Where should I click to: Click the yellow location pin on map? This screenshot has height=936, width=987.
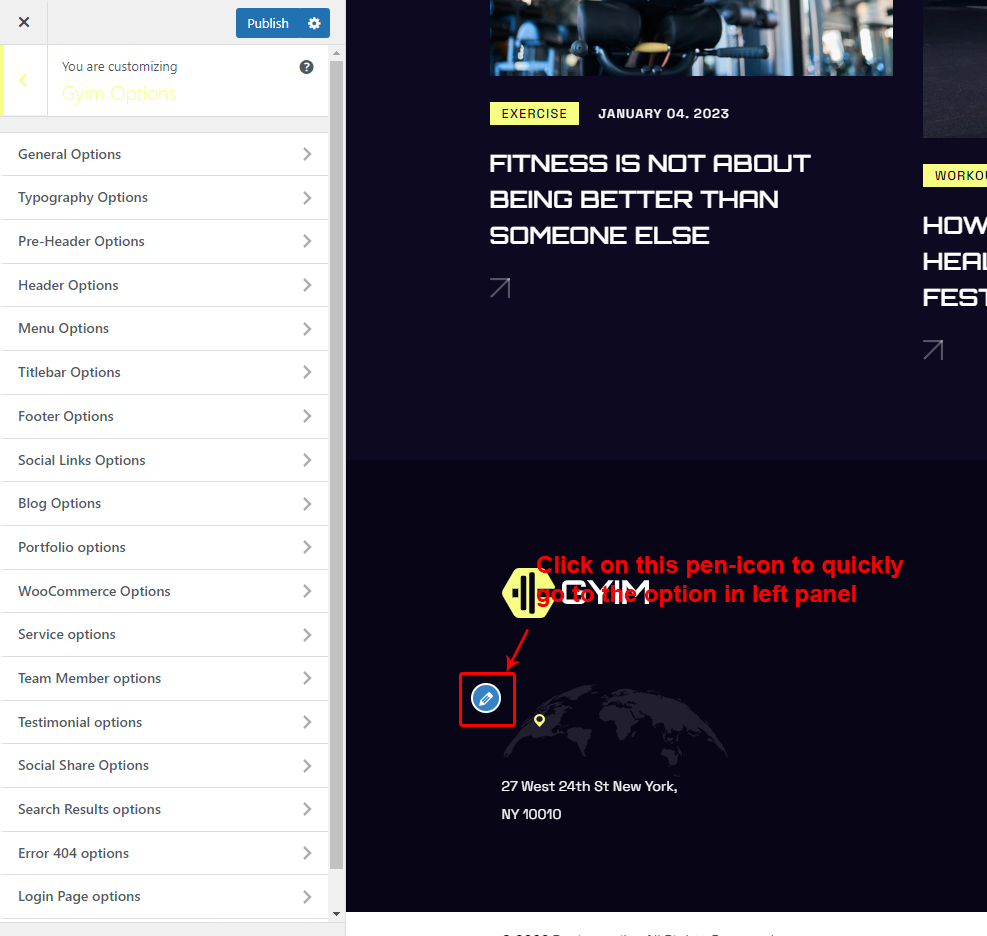tap(539, 720)
